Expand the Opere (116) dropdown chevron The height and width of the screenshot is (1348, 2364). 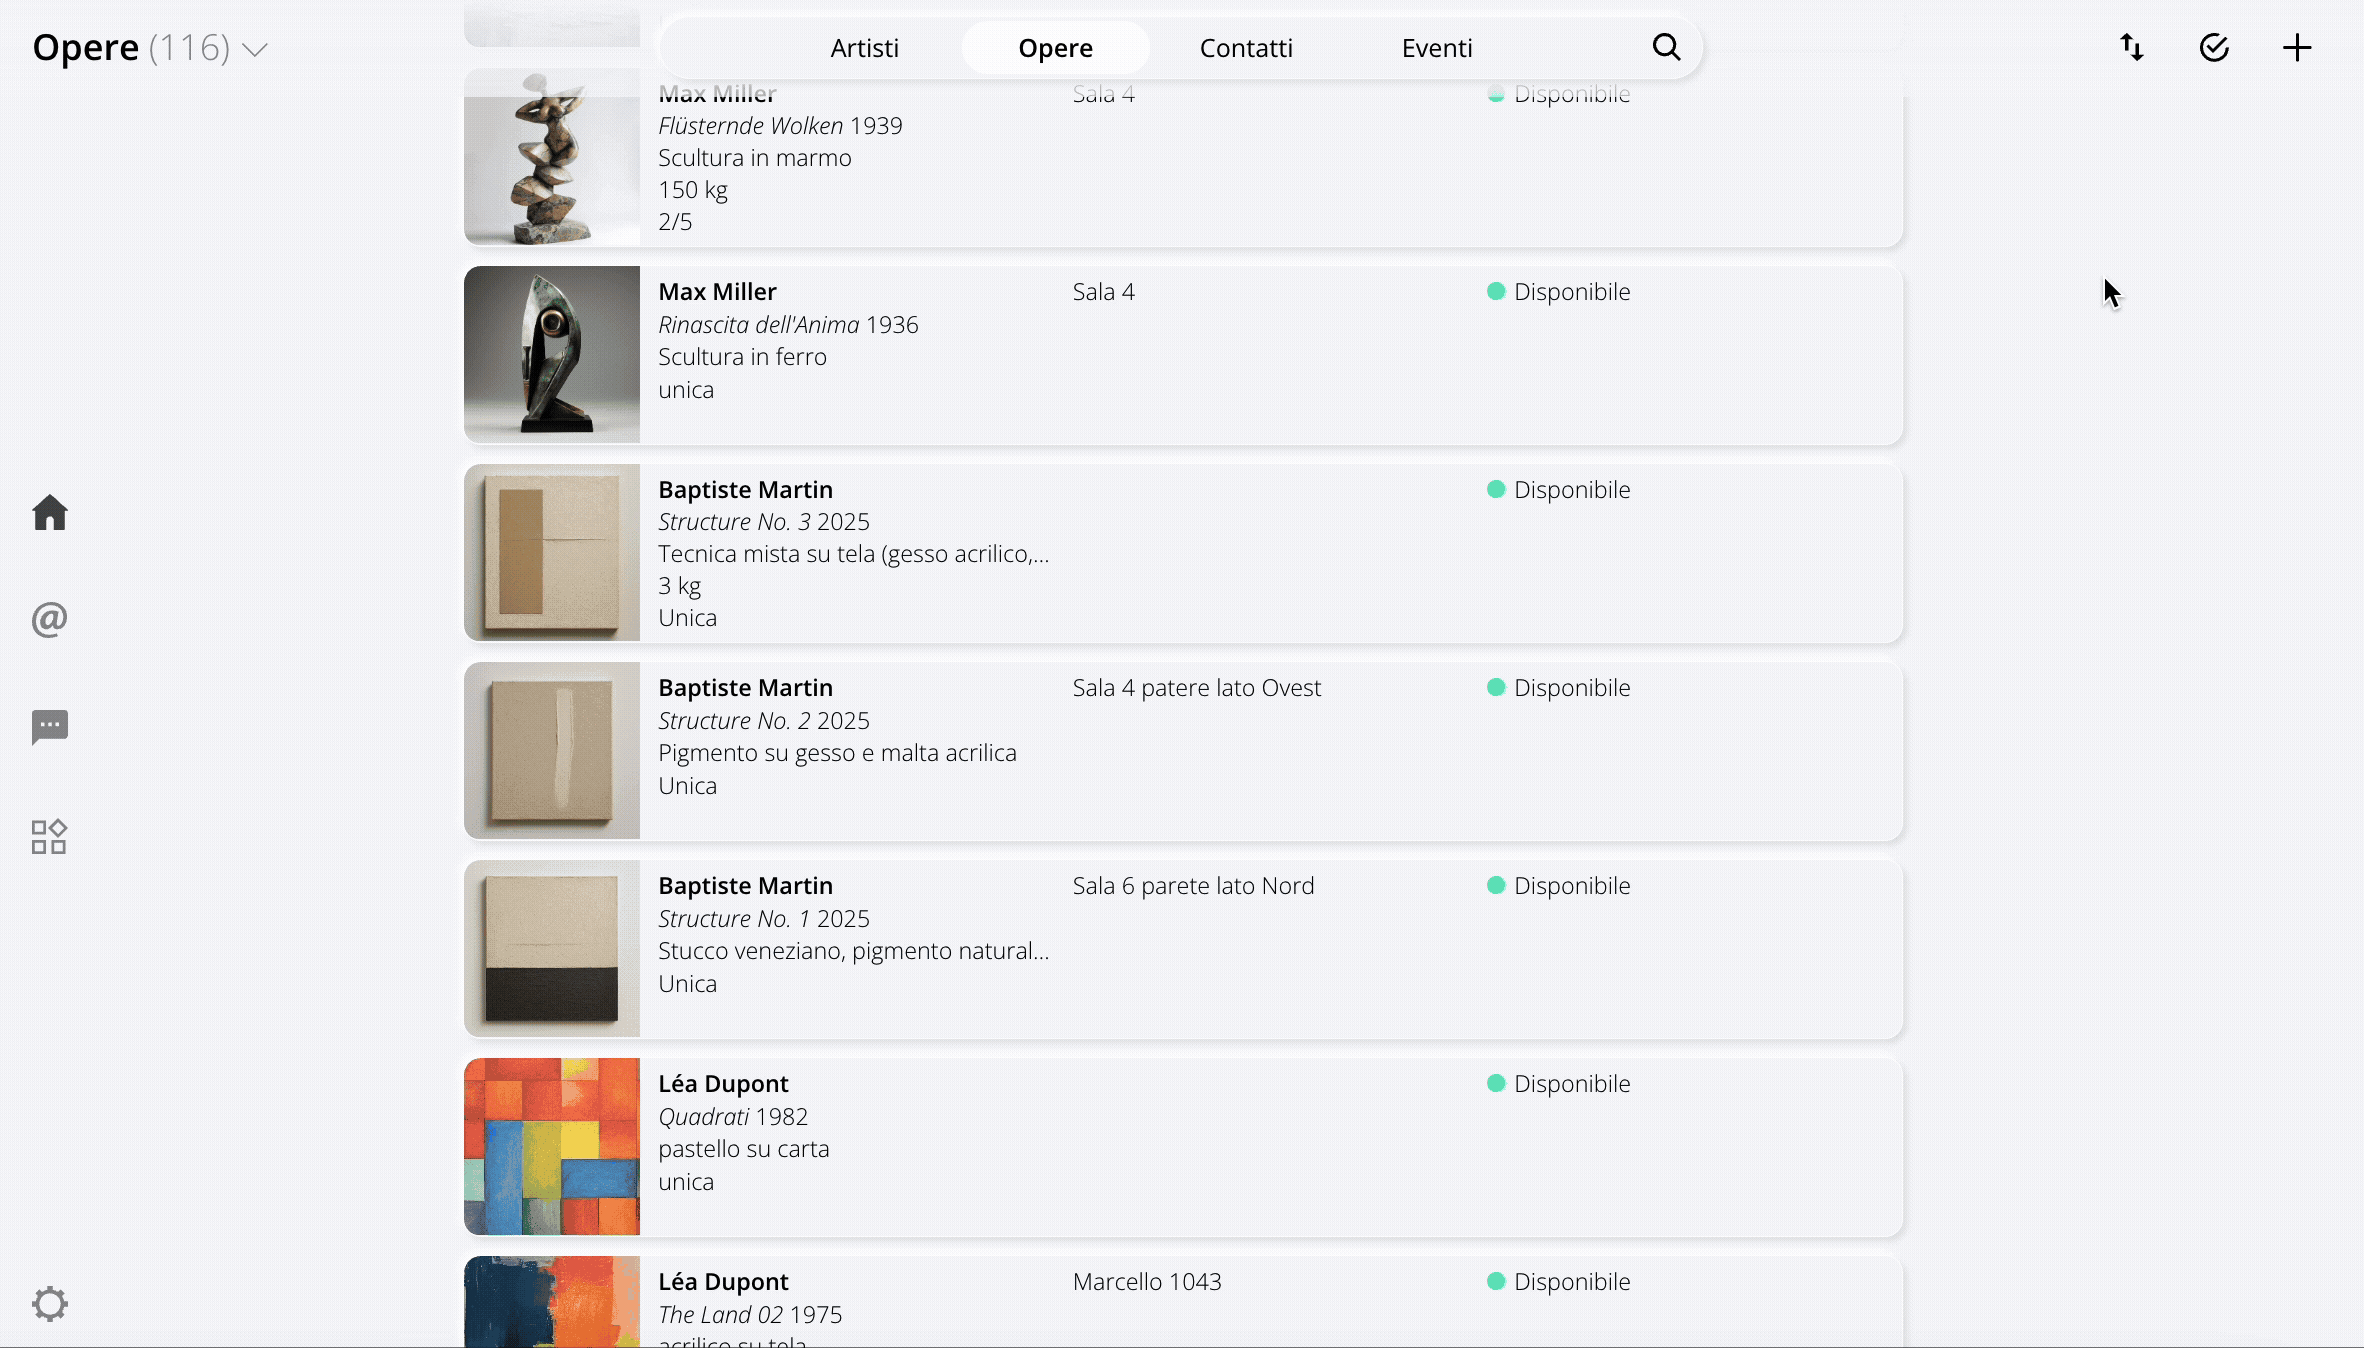point(256,49)
